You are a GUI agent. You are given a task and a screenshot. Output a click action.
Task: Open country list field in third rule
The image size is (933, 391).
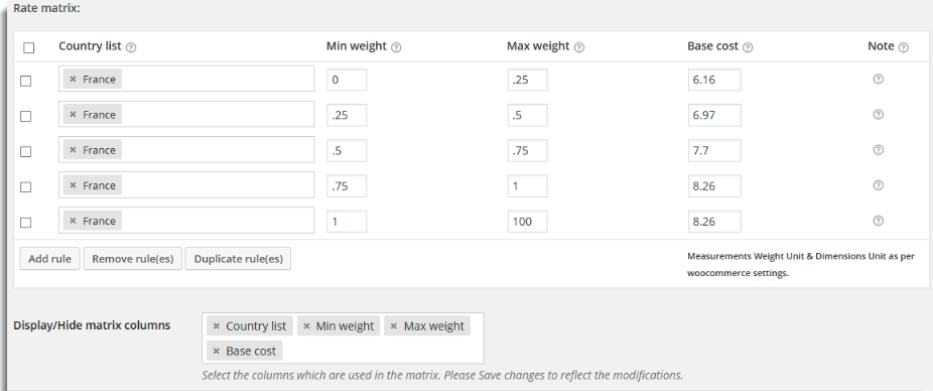[186, 149]
